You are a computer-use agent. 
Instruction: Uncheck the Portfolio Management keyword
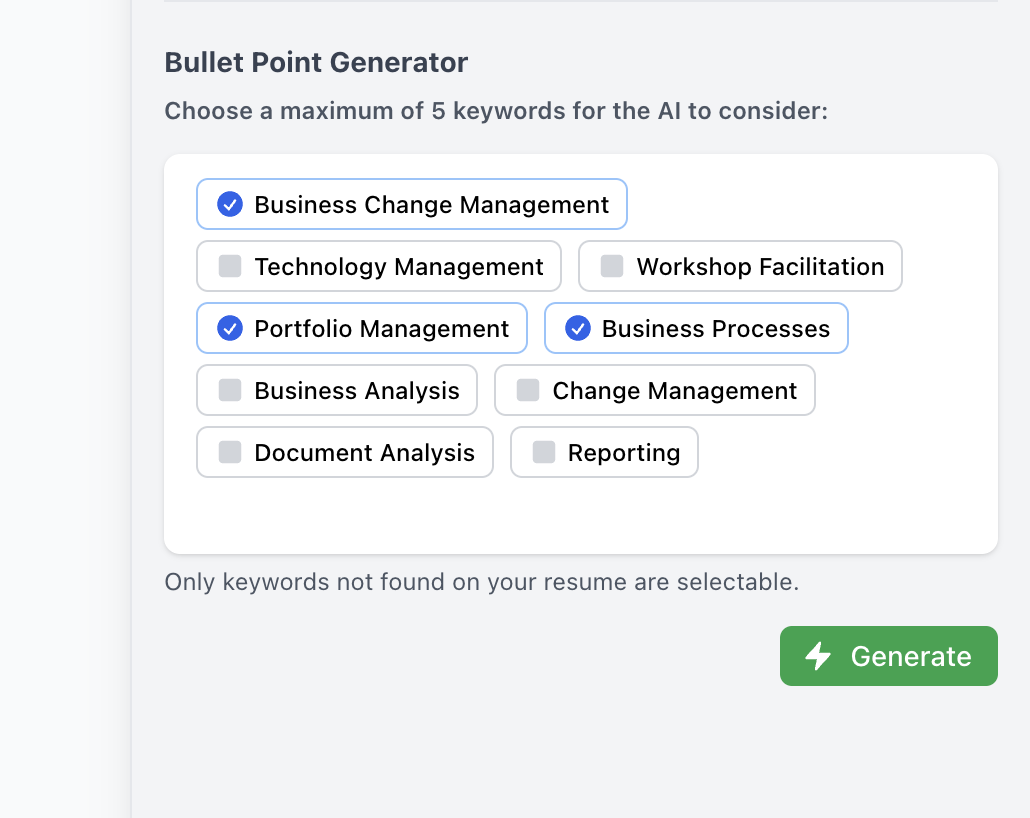click(361, 328)
